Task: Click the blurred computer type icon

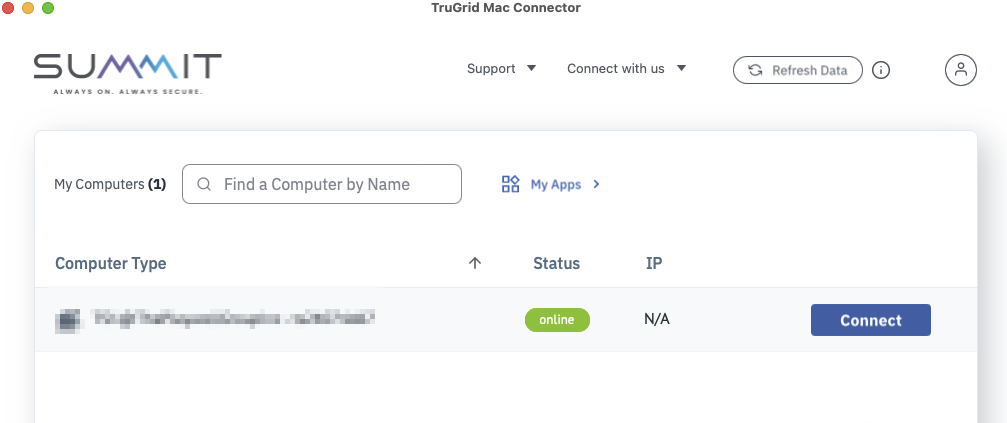Action: (x=69, y=320)
